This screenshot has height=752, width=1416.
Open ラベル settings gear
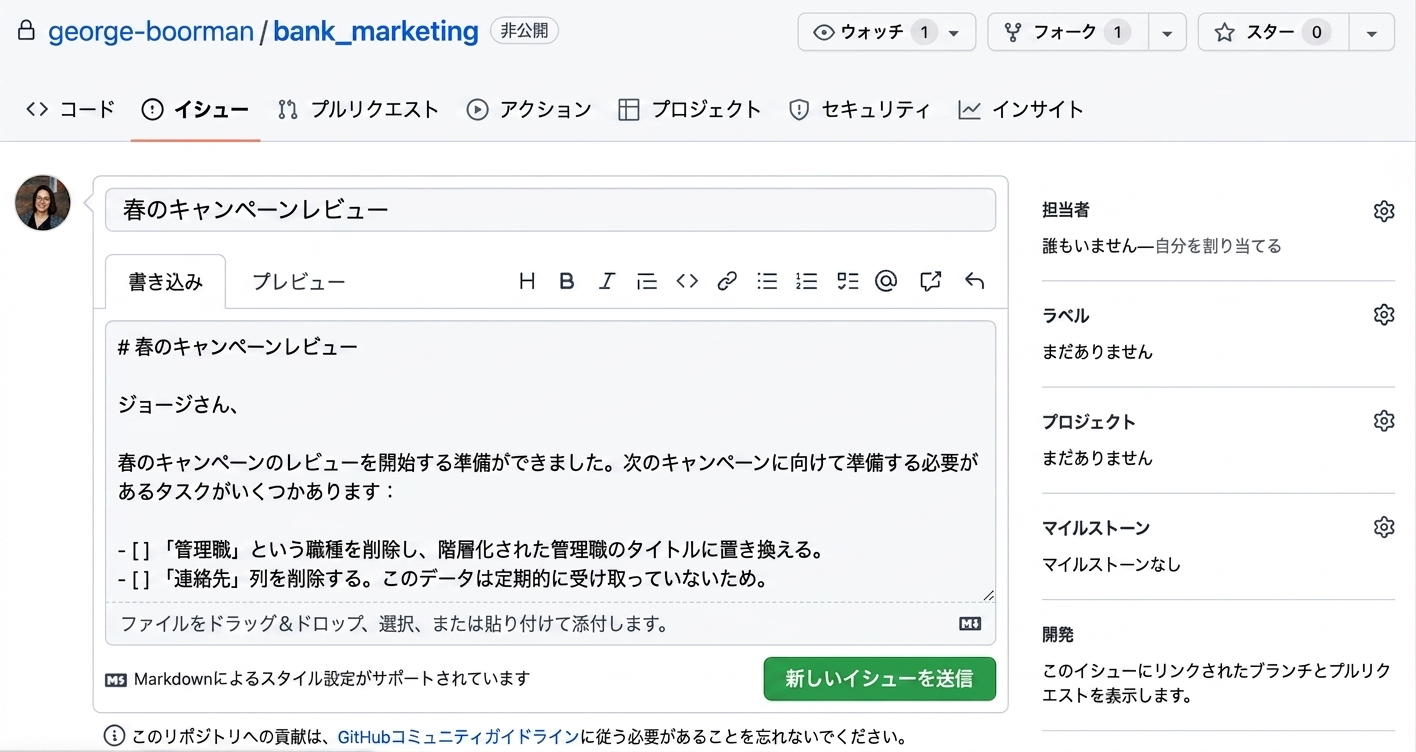1384,315
